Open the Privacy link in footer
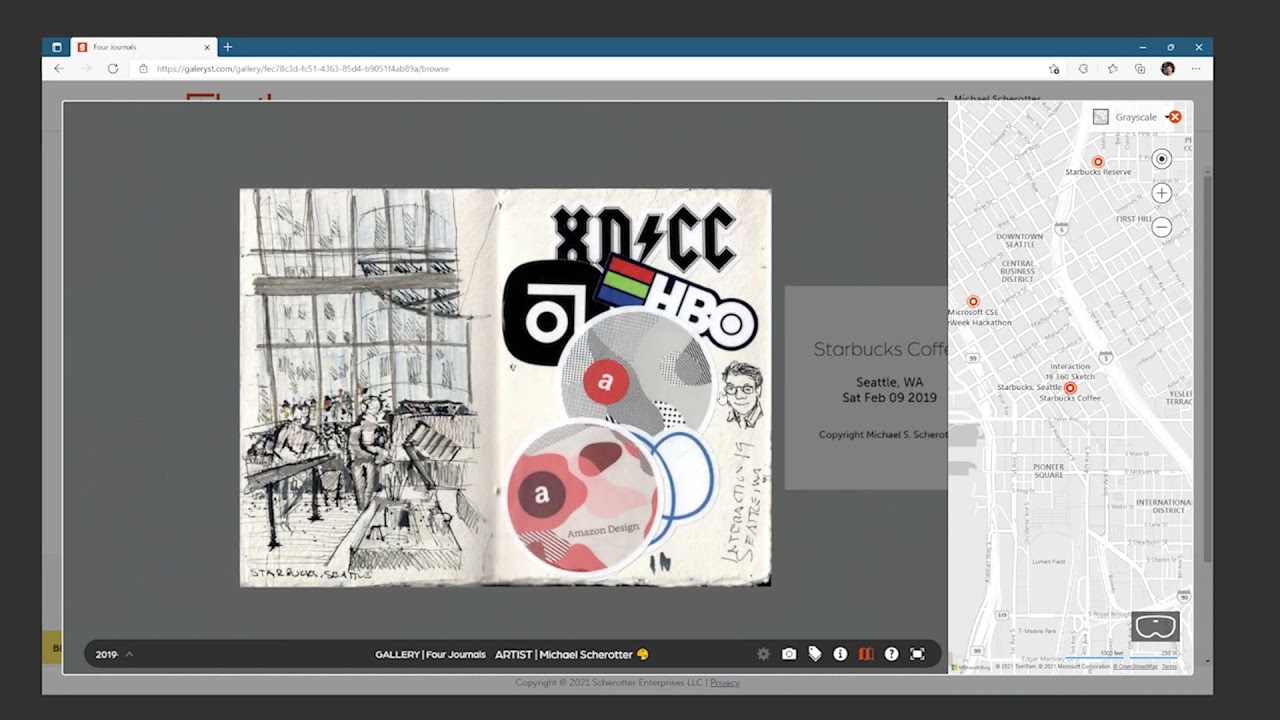This screenshot has width=1280, height=720. point(725,682)
